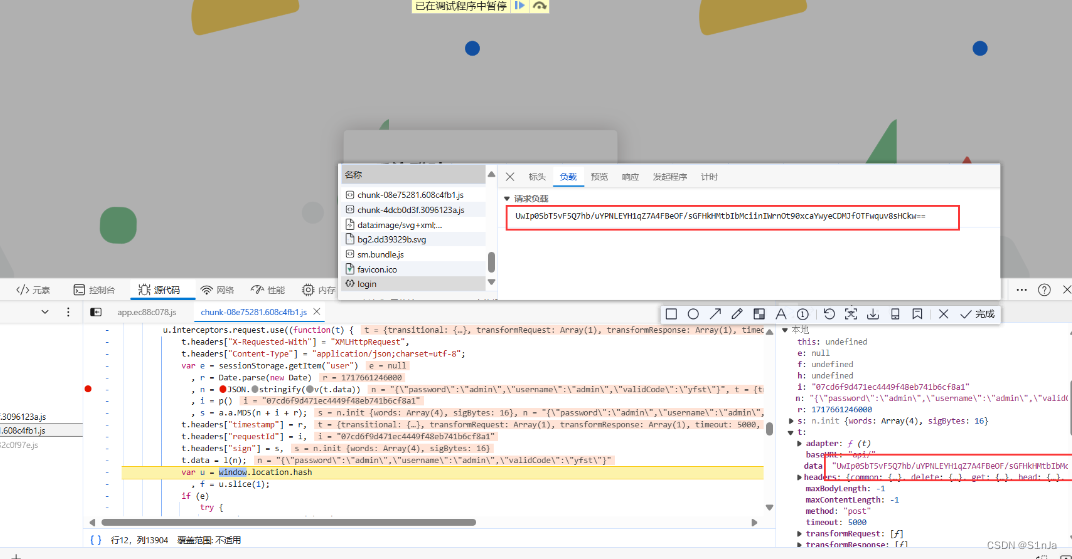Viewport: 1072px width, 559px height.
Task: Select sm.bundle.js request row
Action: [414, 254]
